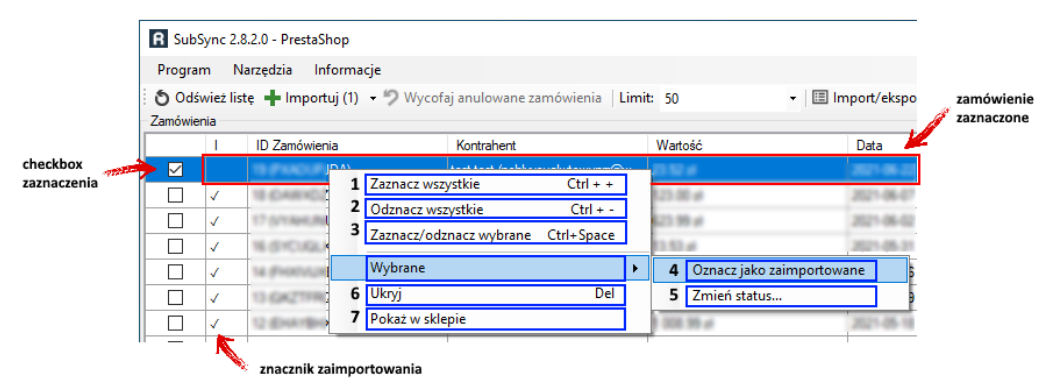
Task: Open the Narzędzia menu
Action: point(263,70)
